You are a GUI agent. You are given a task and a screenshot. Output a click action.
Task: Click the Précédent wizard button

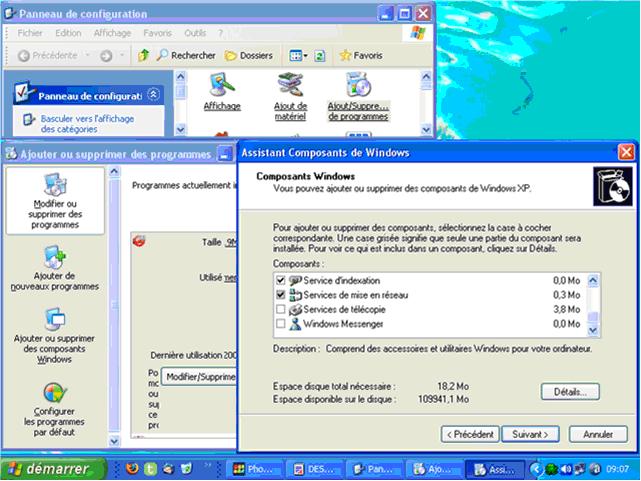(x=470, y=434)
